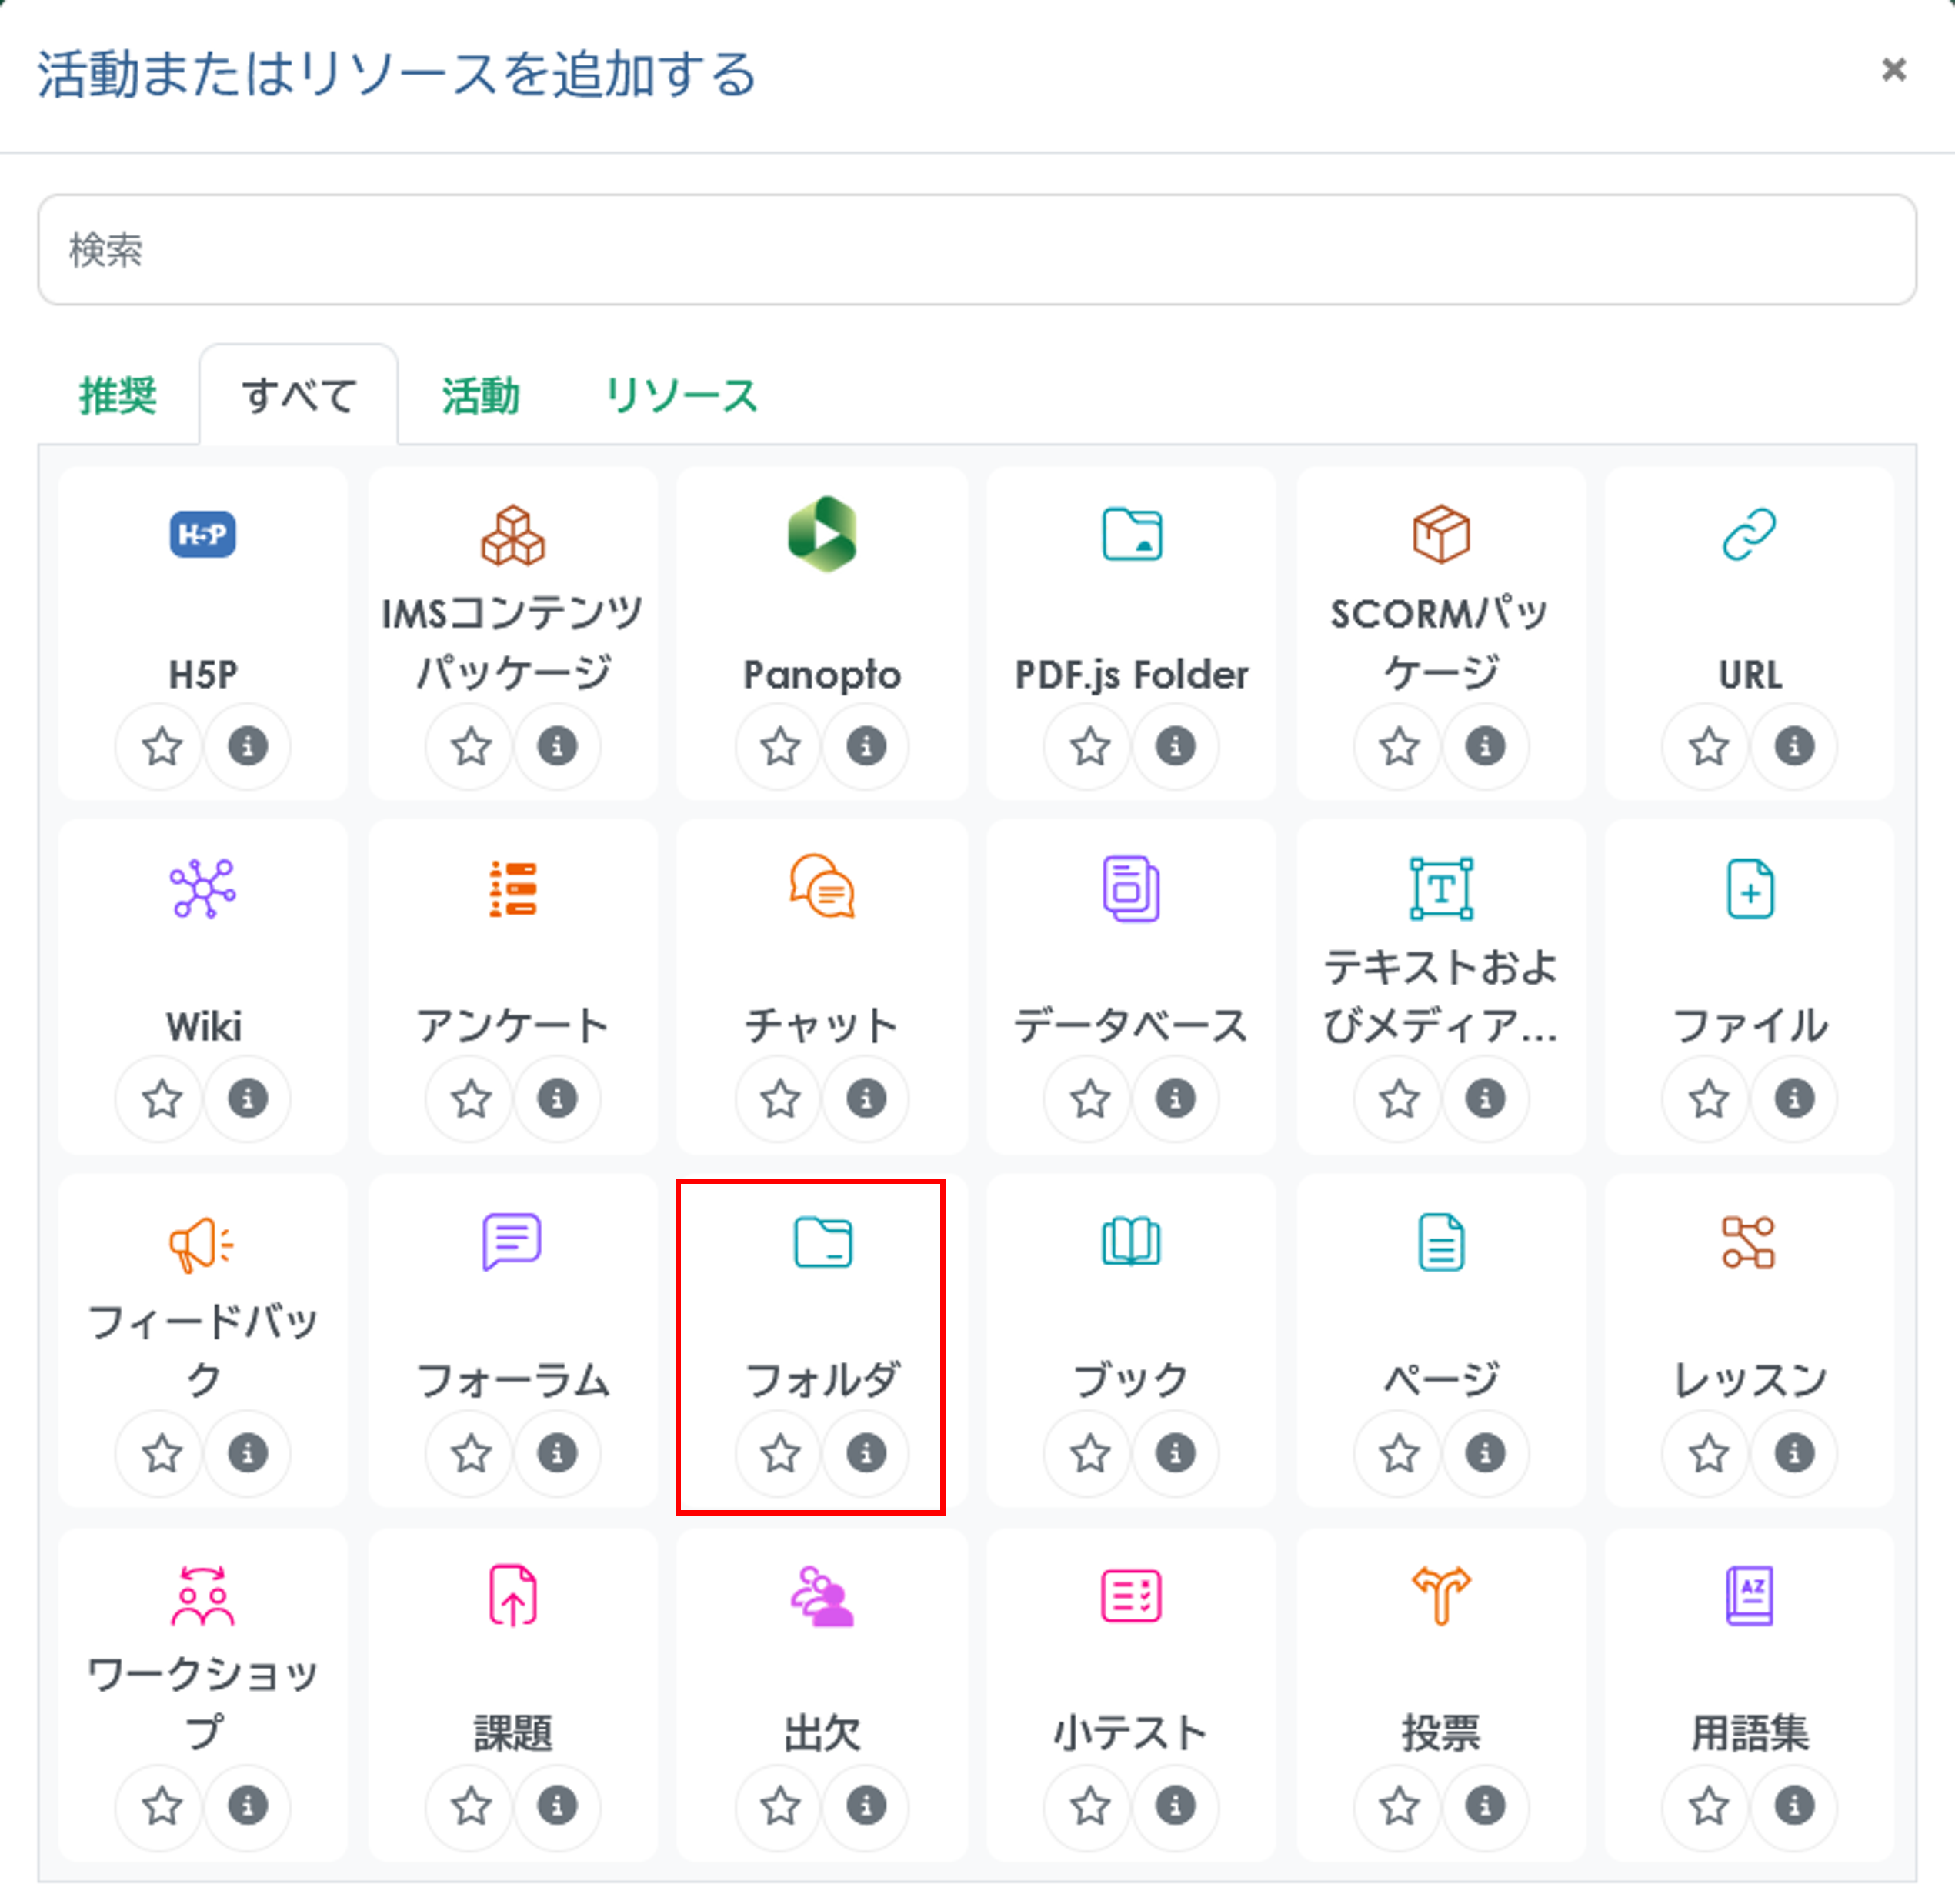Select the フォーラム activity icon
Image resolution: width=1955 pixels, height=1904 pixels.
click(513, 1242)
